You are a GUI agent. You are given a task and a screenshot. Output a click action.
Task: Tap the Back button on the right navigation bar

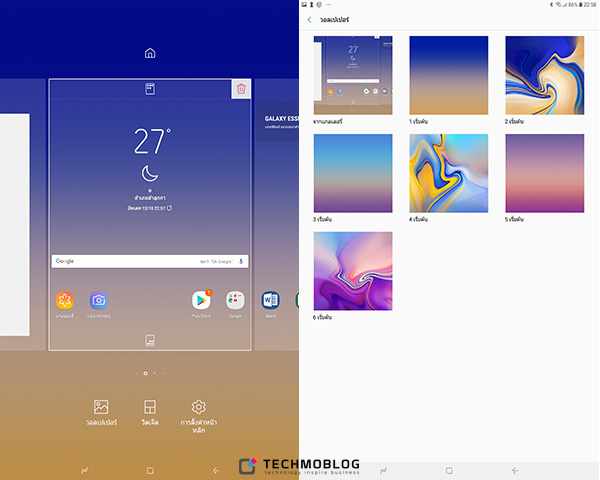[x=515, y=470]
